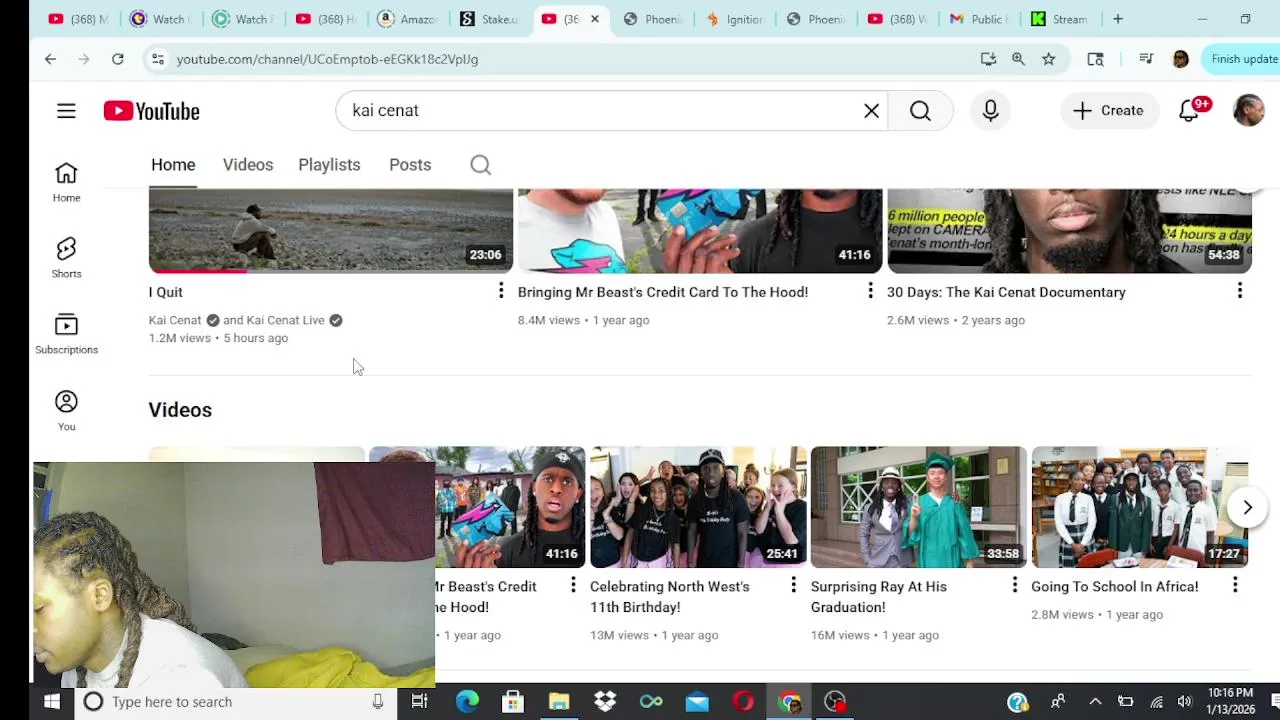1280x720 pixels.
Task: Open Shorts in the sidebar
Action: click(66, 258)
